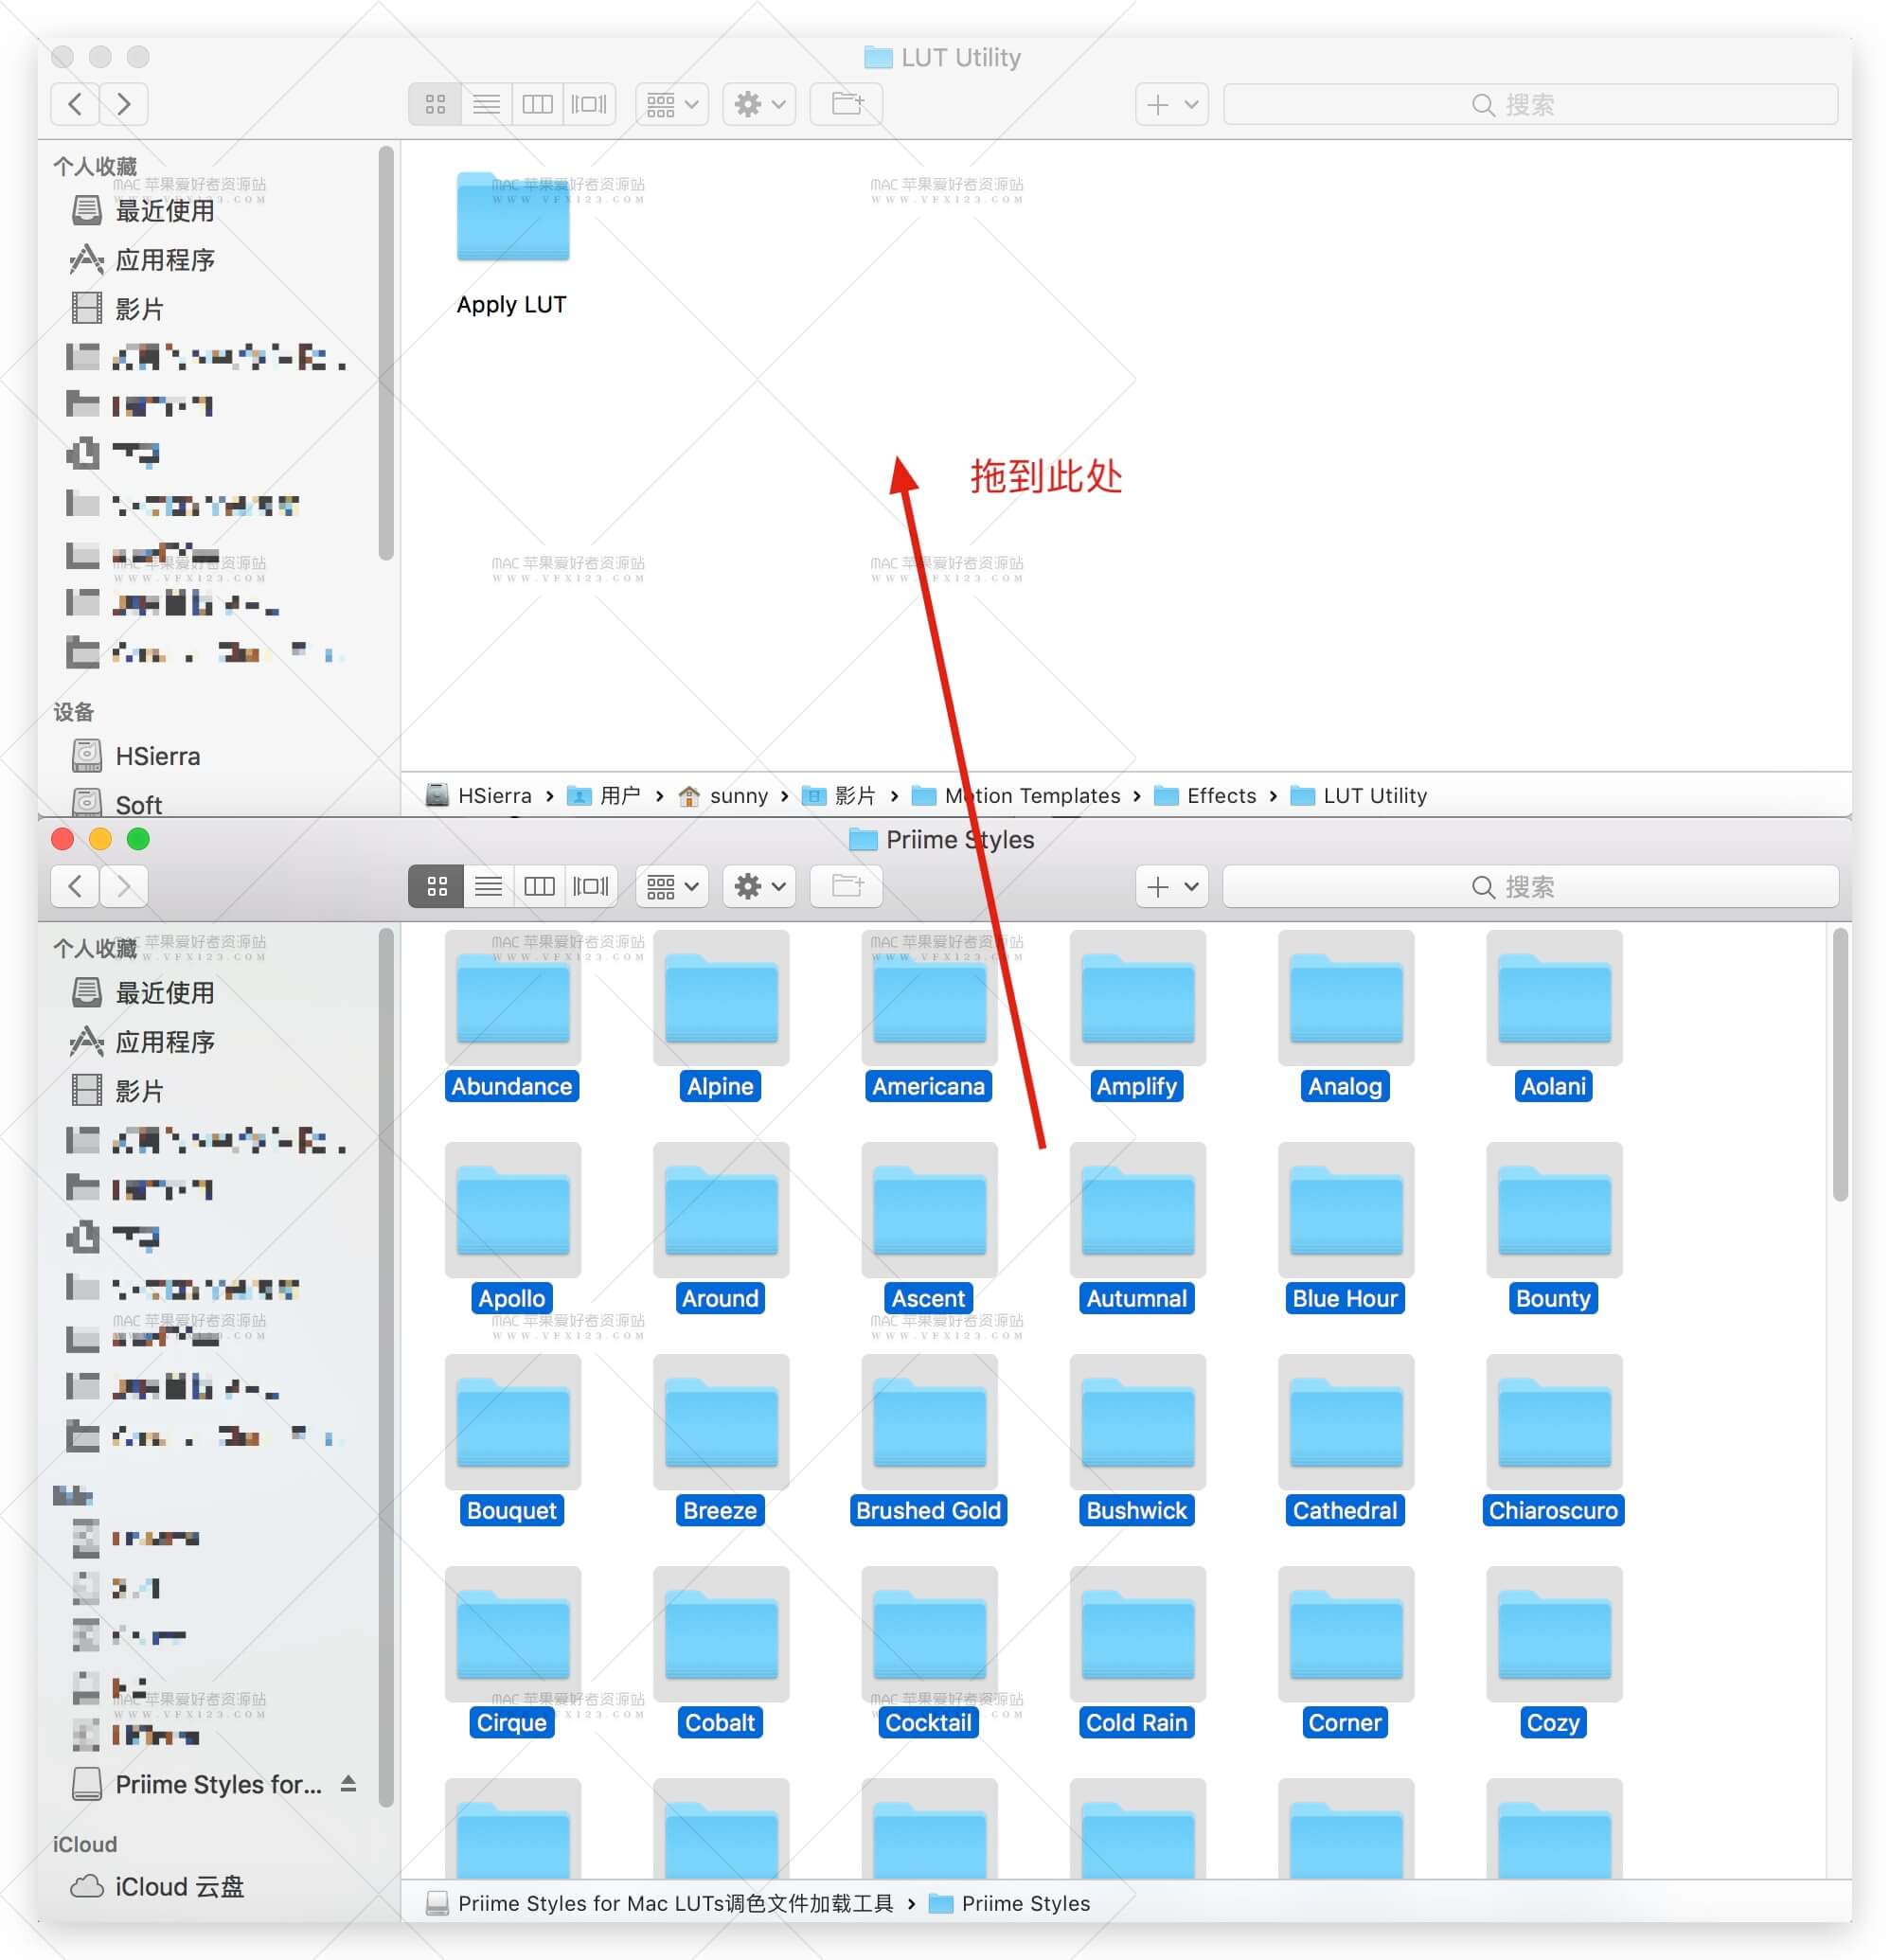Select the Amplify folder

click(x=1137, y=1000)
